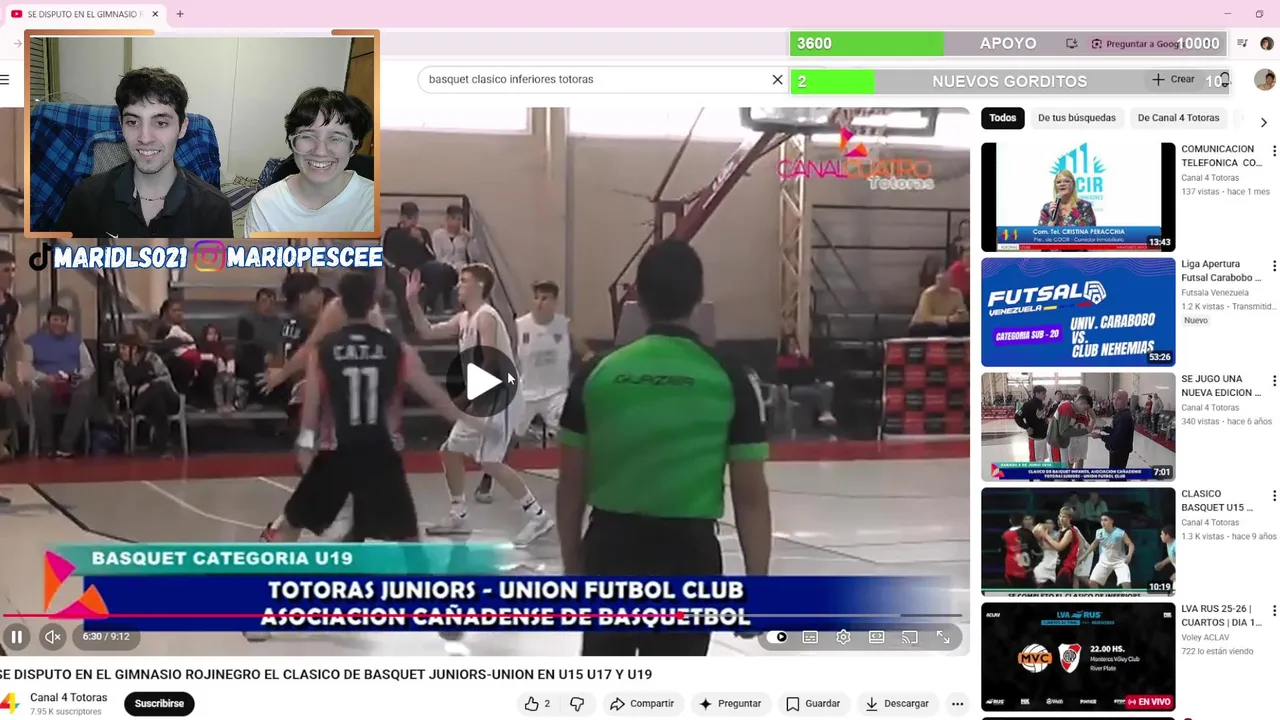The image size is (1280, 720).
Task: Click the Liga Apertura Futsal Carabobo title
Action: pyautogui.click(x=1221, y=271)
